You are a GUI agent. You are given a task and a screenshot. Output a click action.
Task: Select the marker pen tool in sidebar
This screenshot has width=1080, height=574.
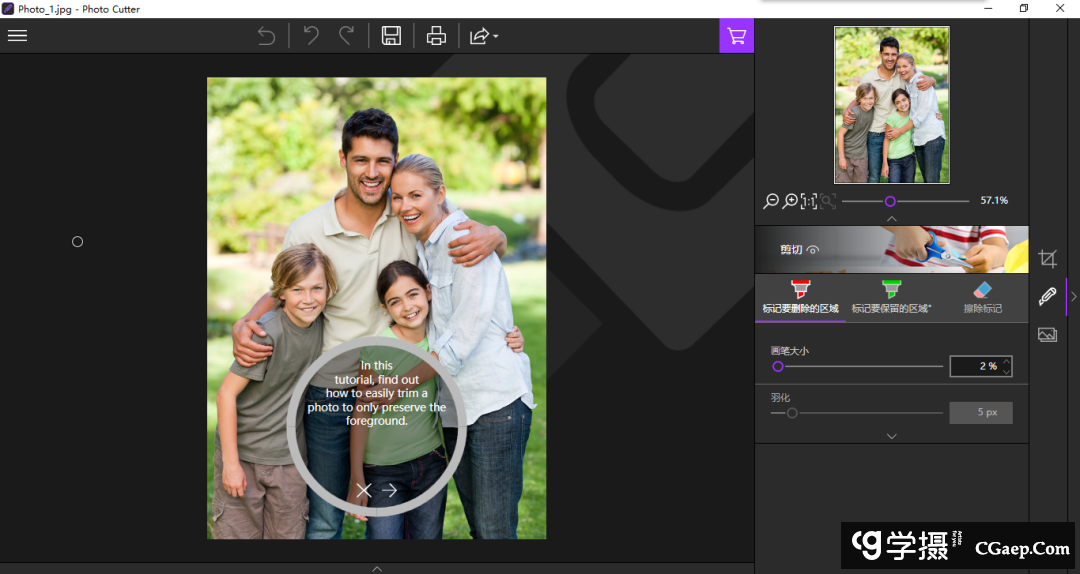coord(1047,297)
